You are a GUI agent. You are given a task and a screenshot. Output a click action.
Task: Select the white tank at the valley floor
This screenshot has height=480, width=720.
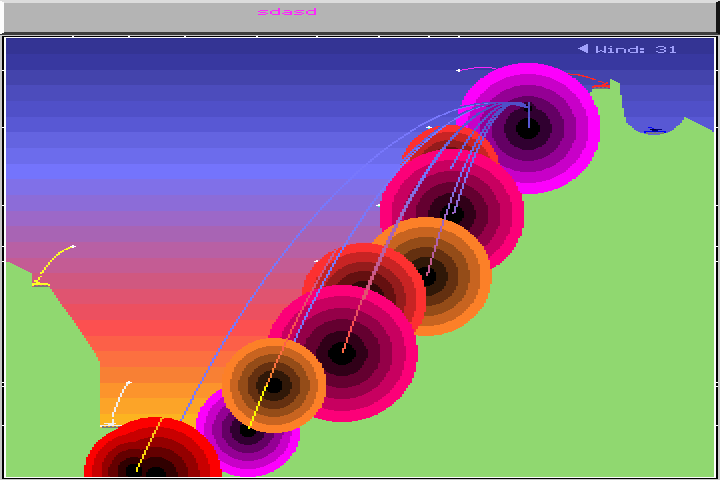(x=109, y=425)
